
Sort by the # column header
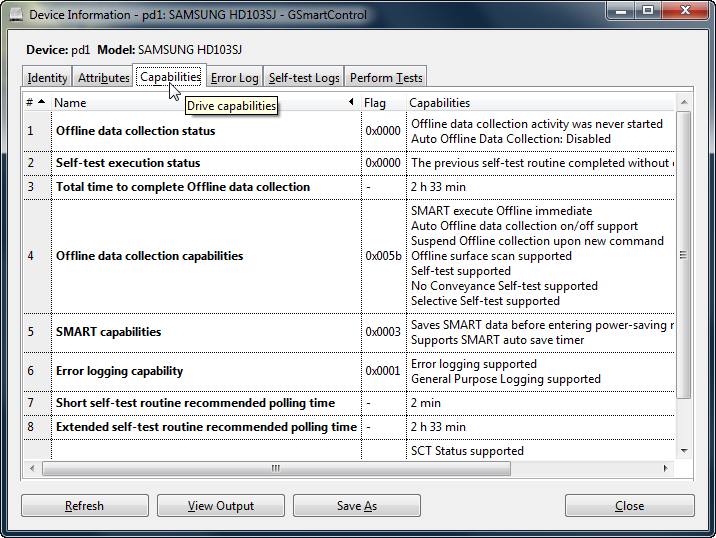click(x=37, y=103)
